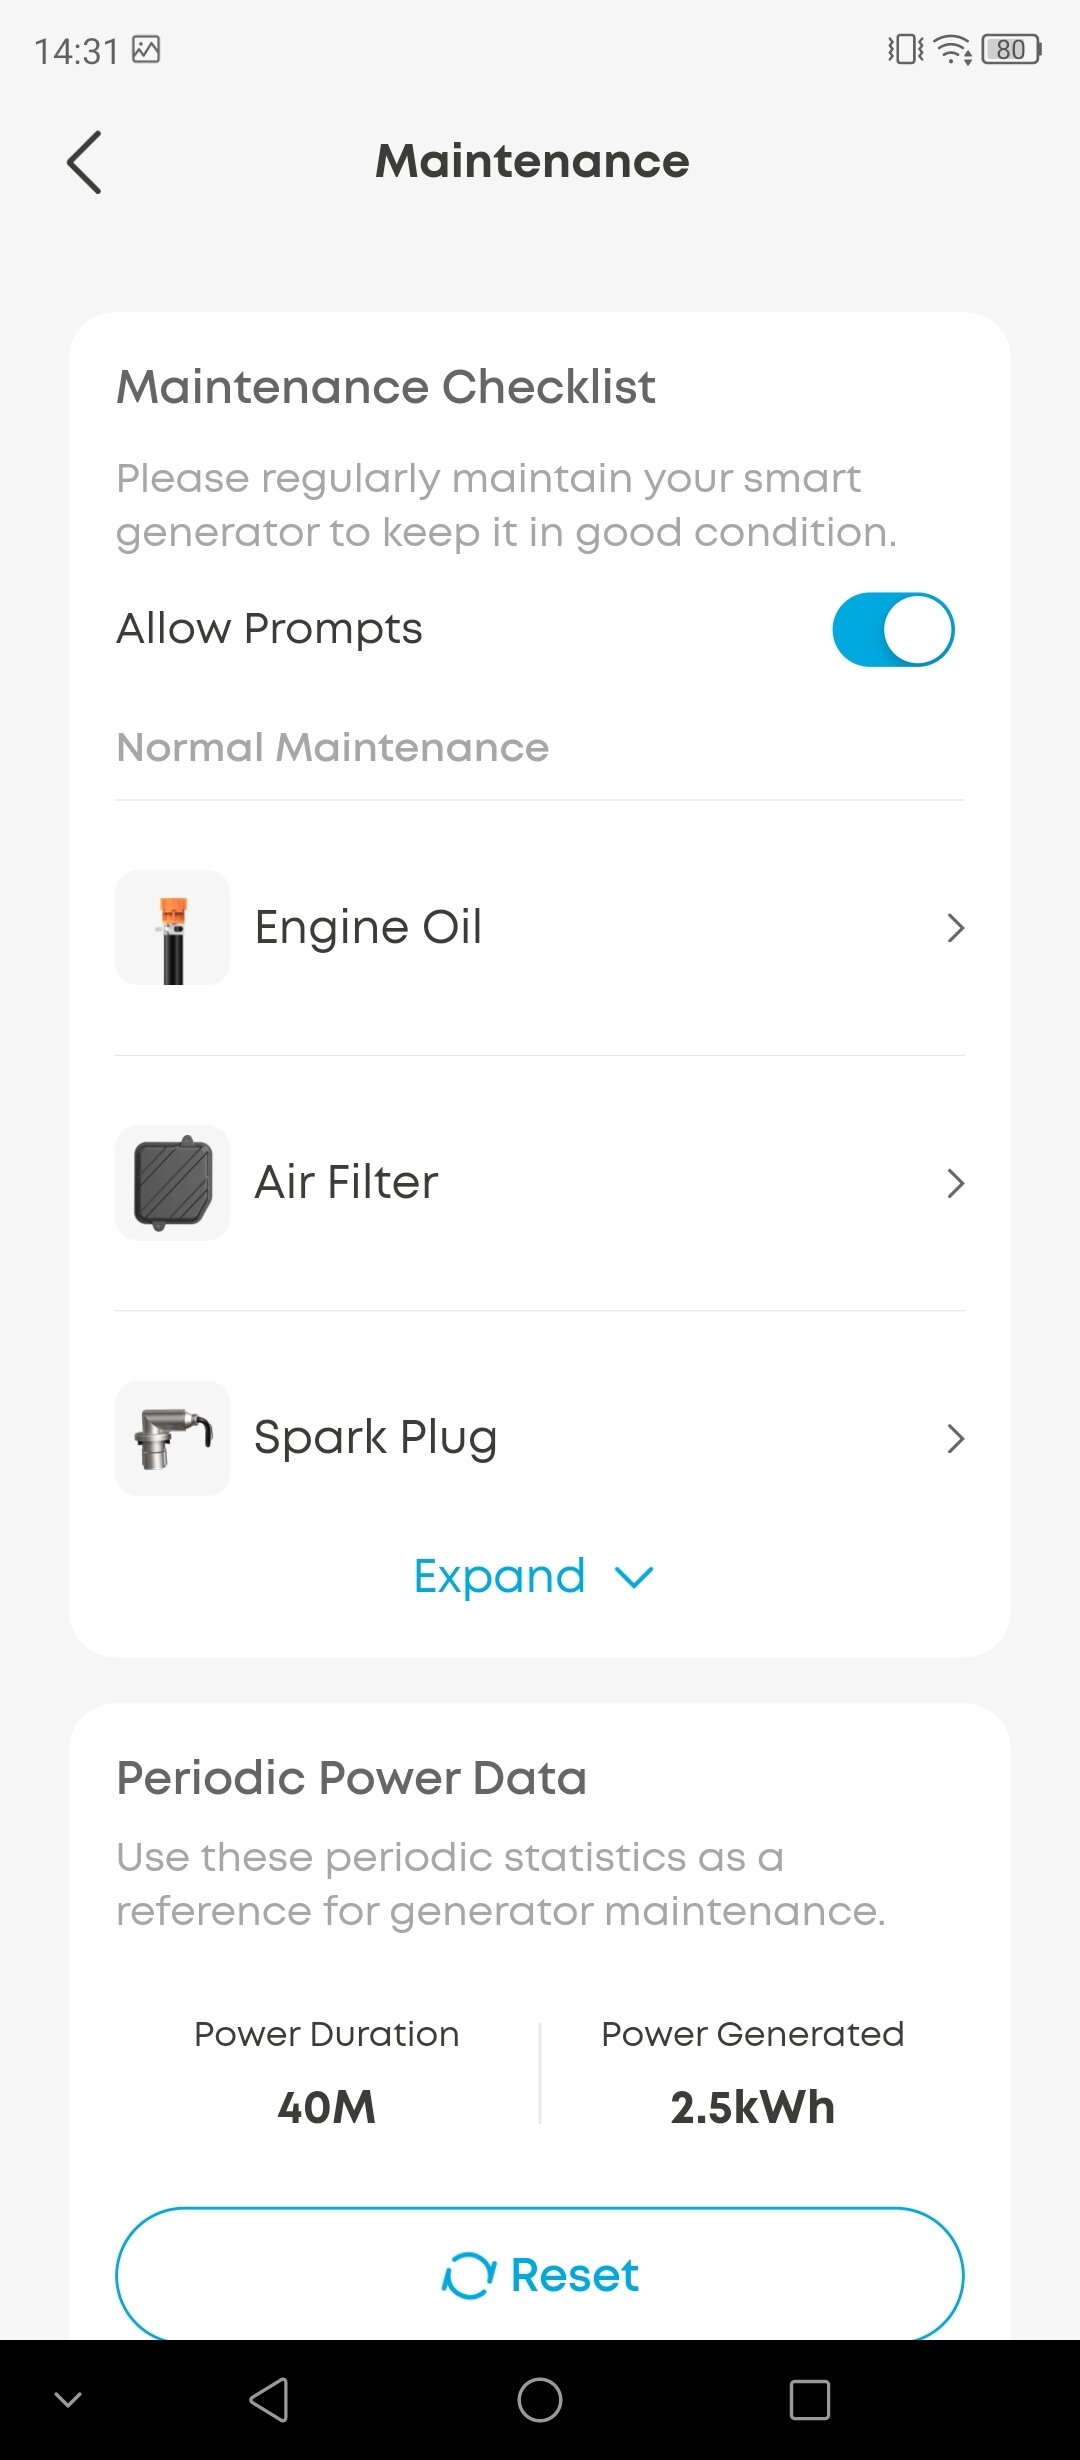Image resolution: width=1080 pixels, height=2460 pixels.
Task: Tap the hide-keyboard down arrow icon
Action: point(68,2399)
